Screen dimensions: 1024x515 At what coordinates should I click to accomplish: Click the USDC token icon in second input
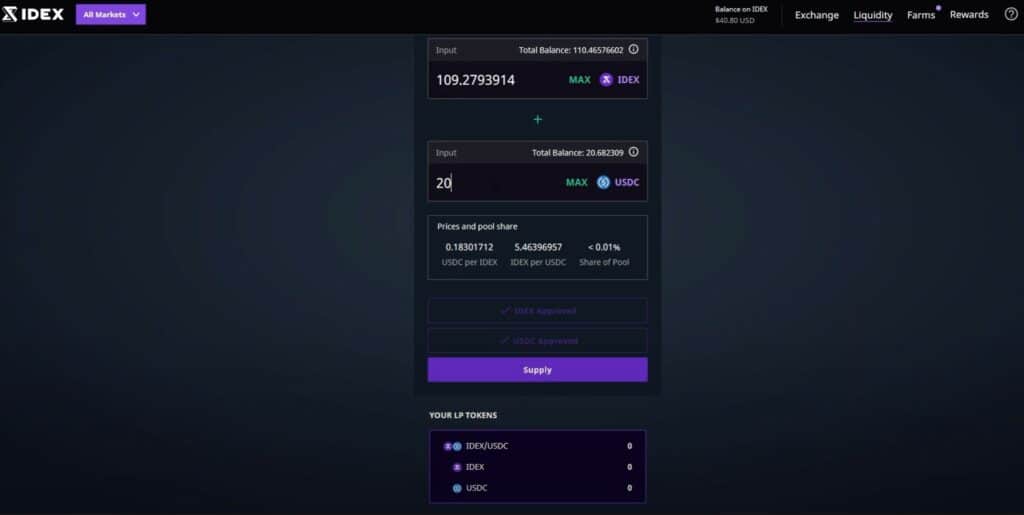[603, 183]
